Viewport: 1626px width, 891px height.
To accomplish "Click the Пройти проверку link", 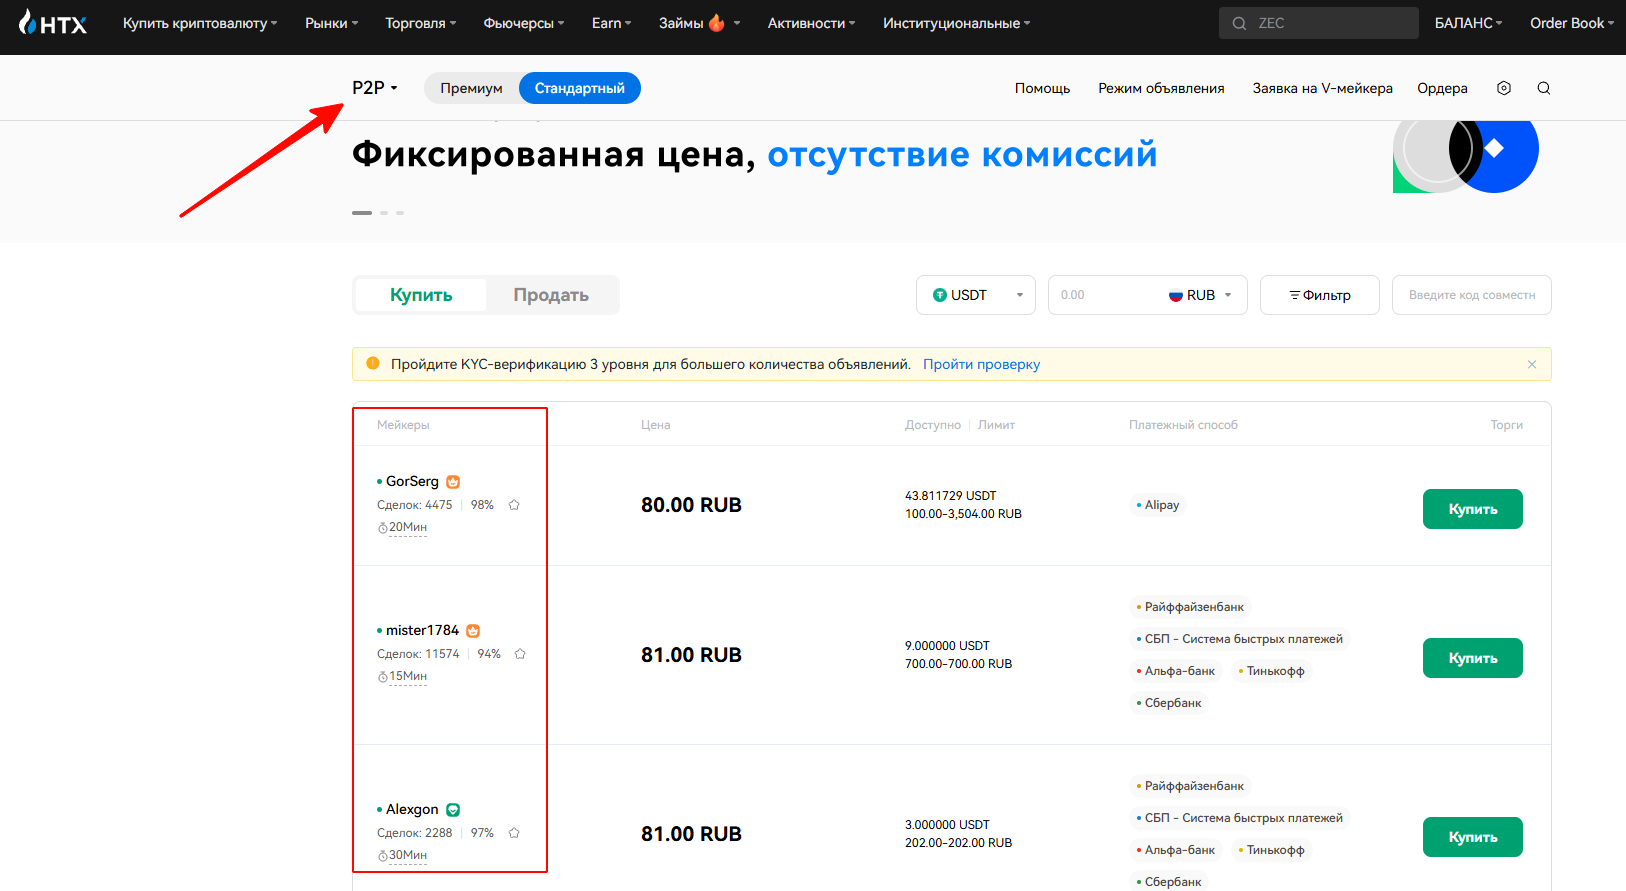I will pyautogui.click(x=981, y=364).
